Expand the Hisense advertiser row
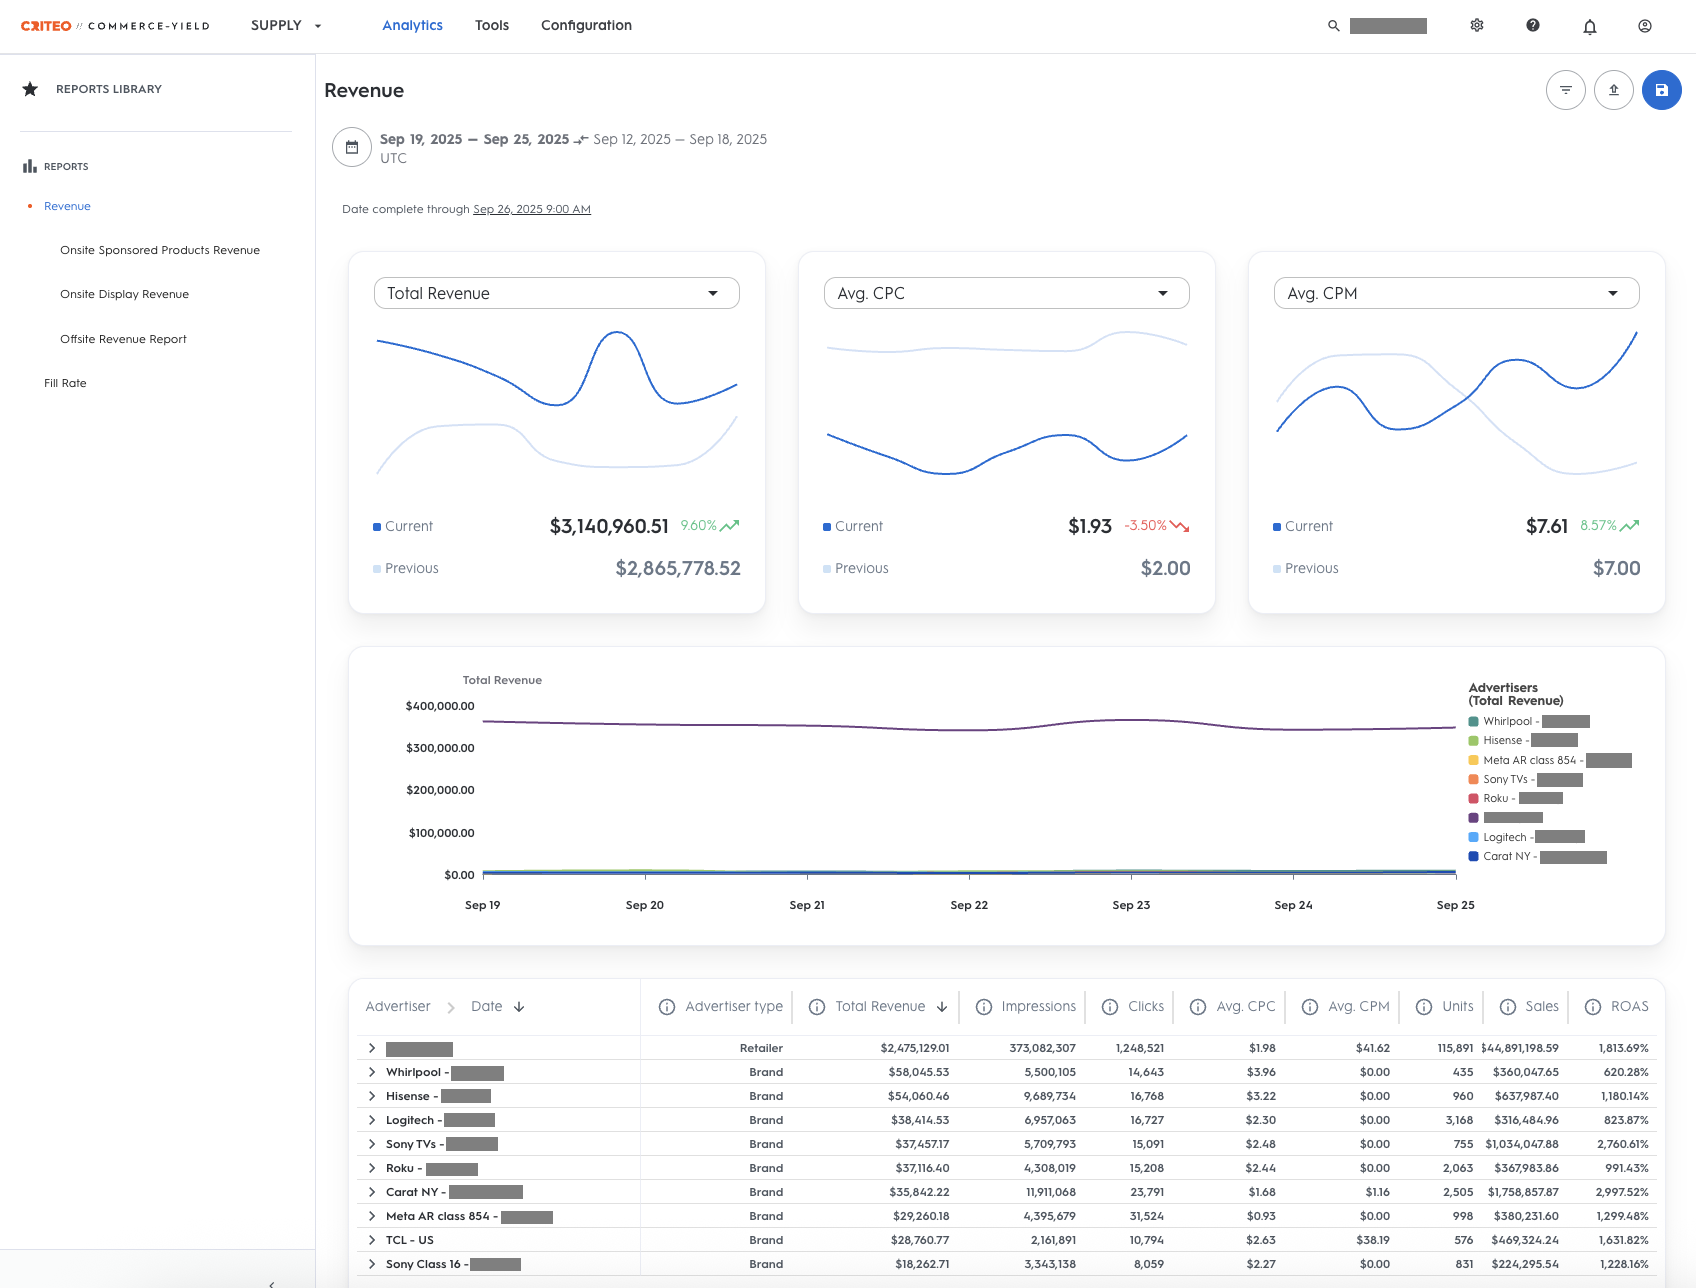This screenshot has height=1288, width=1696. 372,1096
